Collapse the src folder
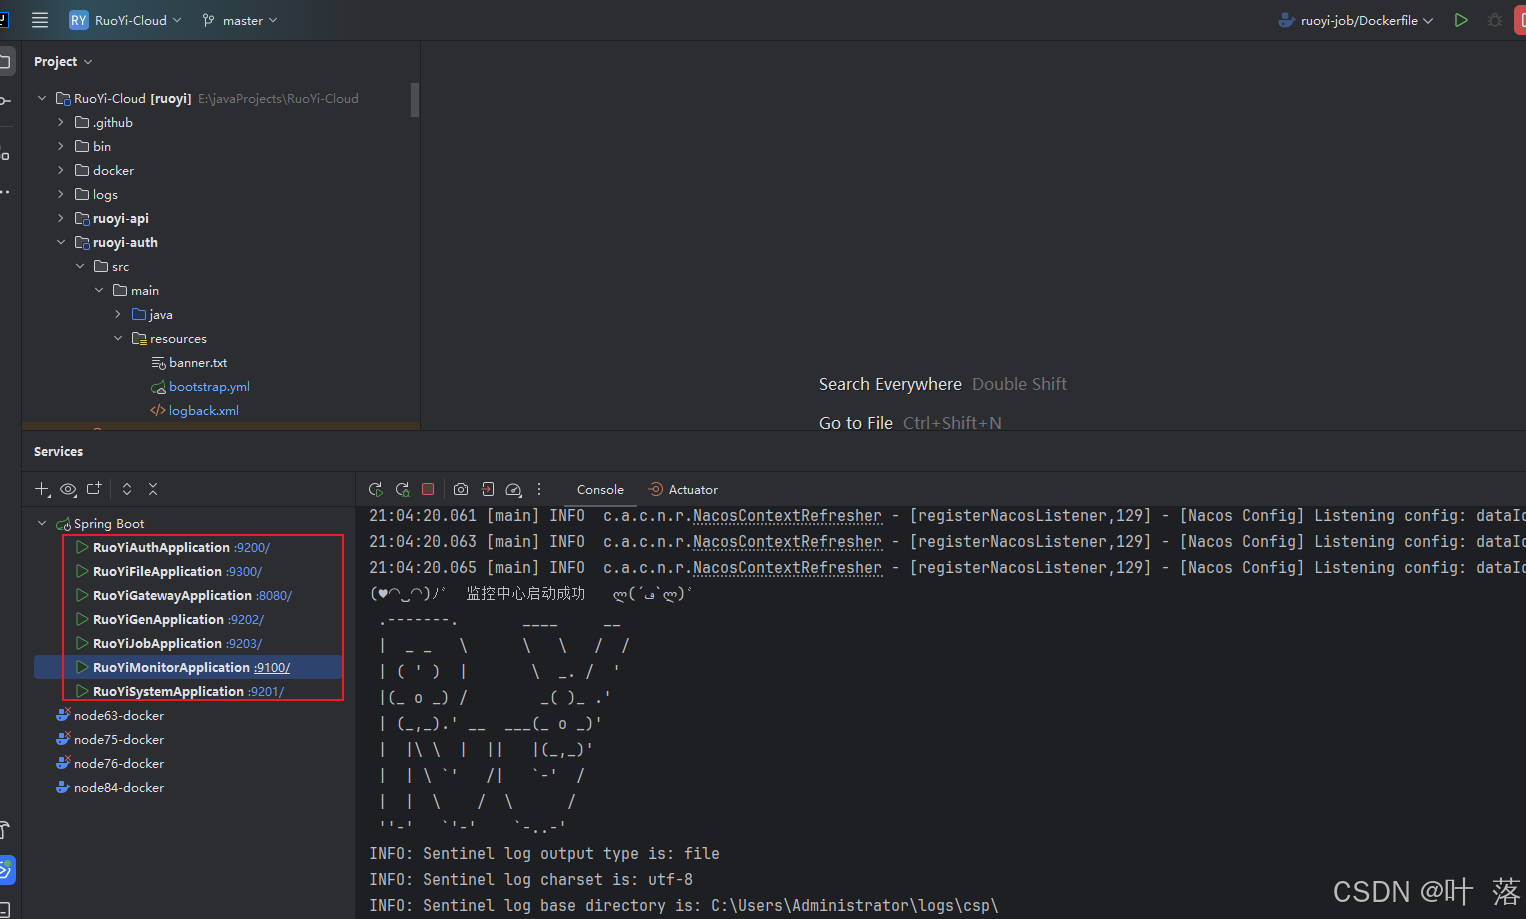 click(x=80, y=266)
